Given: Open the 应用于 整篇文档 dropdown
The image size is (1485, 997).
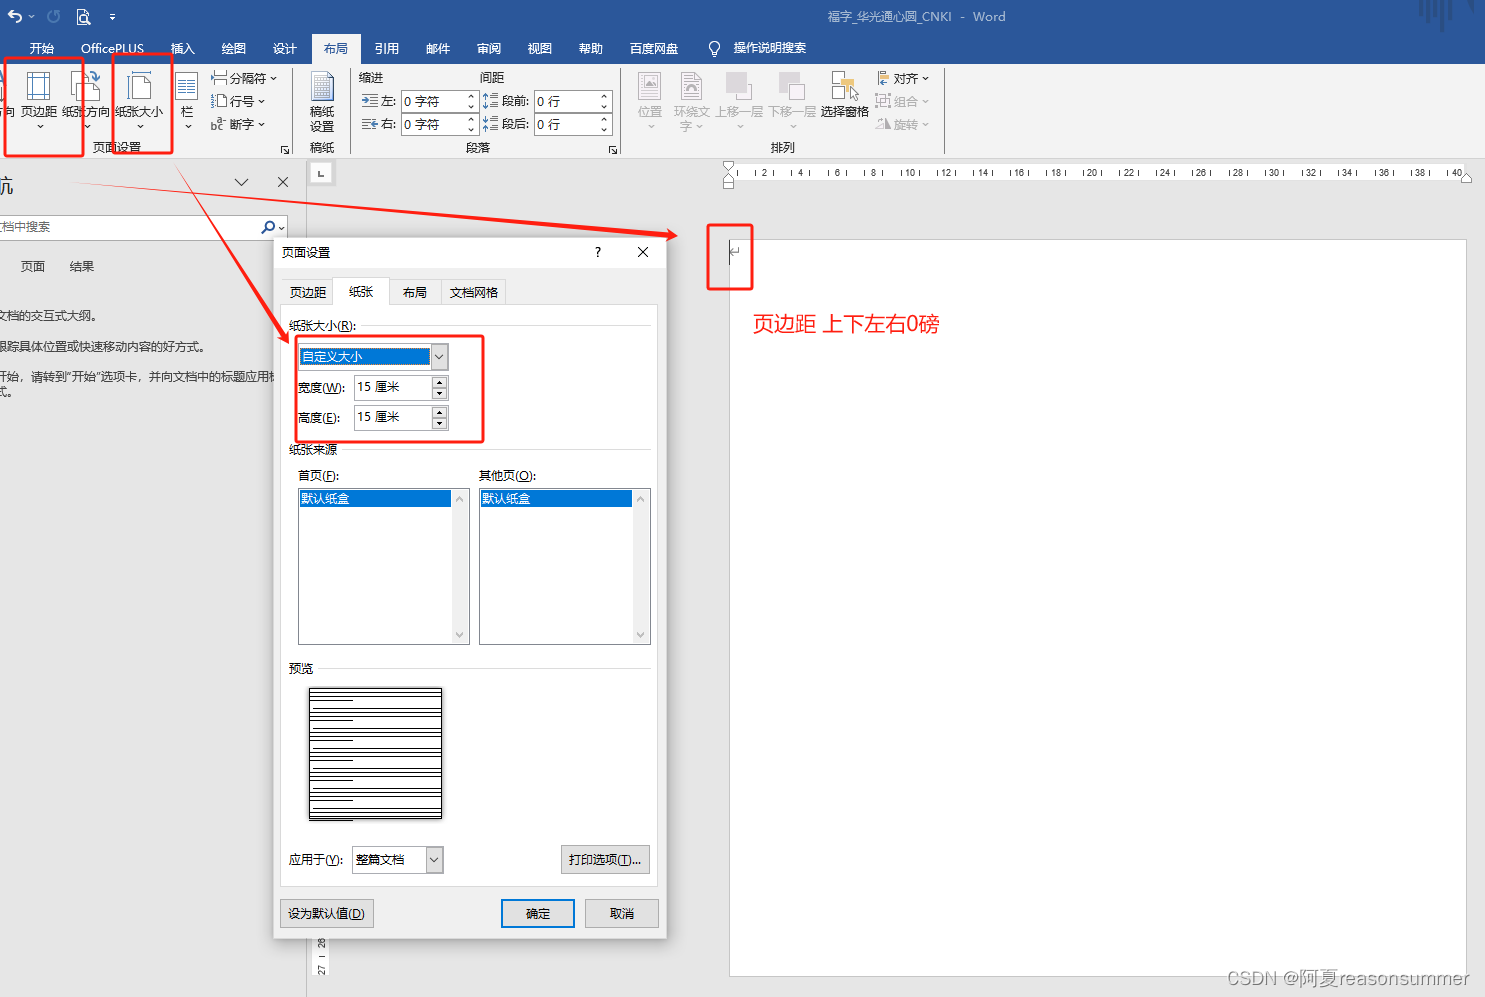Looking at the screenshot, I should (397, 860).
